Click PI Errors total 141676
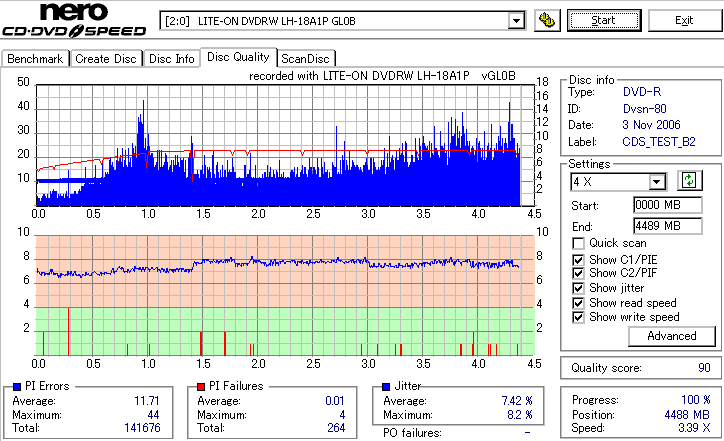 pos(142,428)
